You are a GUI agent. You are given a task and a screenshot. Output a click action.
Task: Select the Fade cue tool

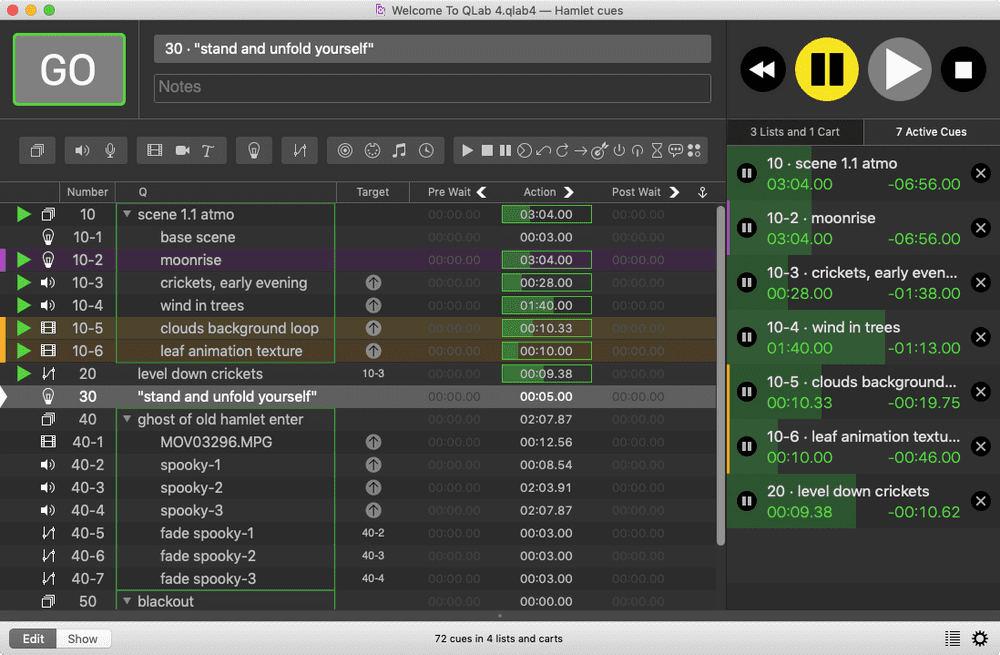click(x=299, y=150)
